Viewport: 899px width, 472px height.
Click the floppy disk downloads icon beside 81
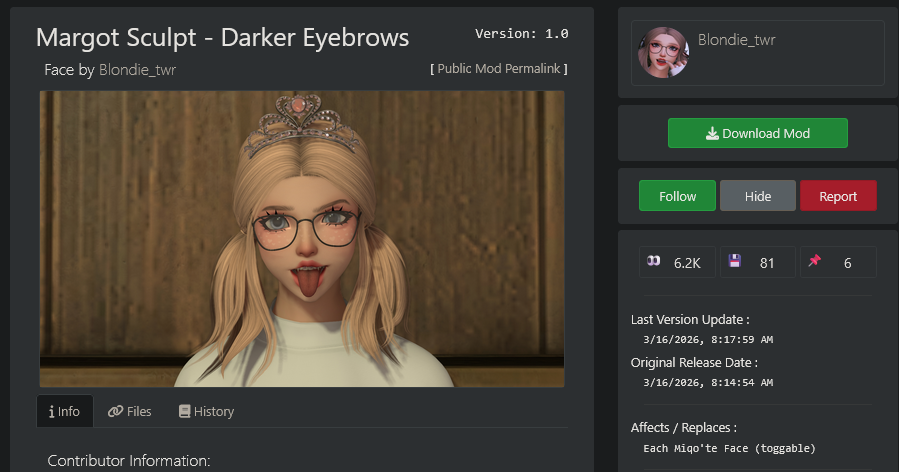[x=734, y=261]
